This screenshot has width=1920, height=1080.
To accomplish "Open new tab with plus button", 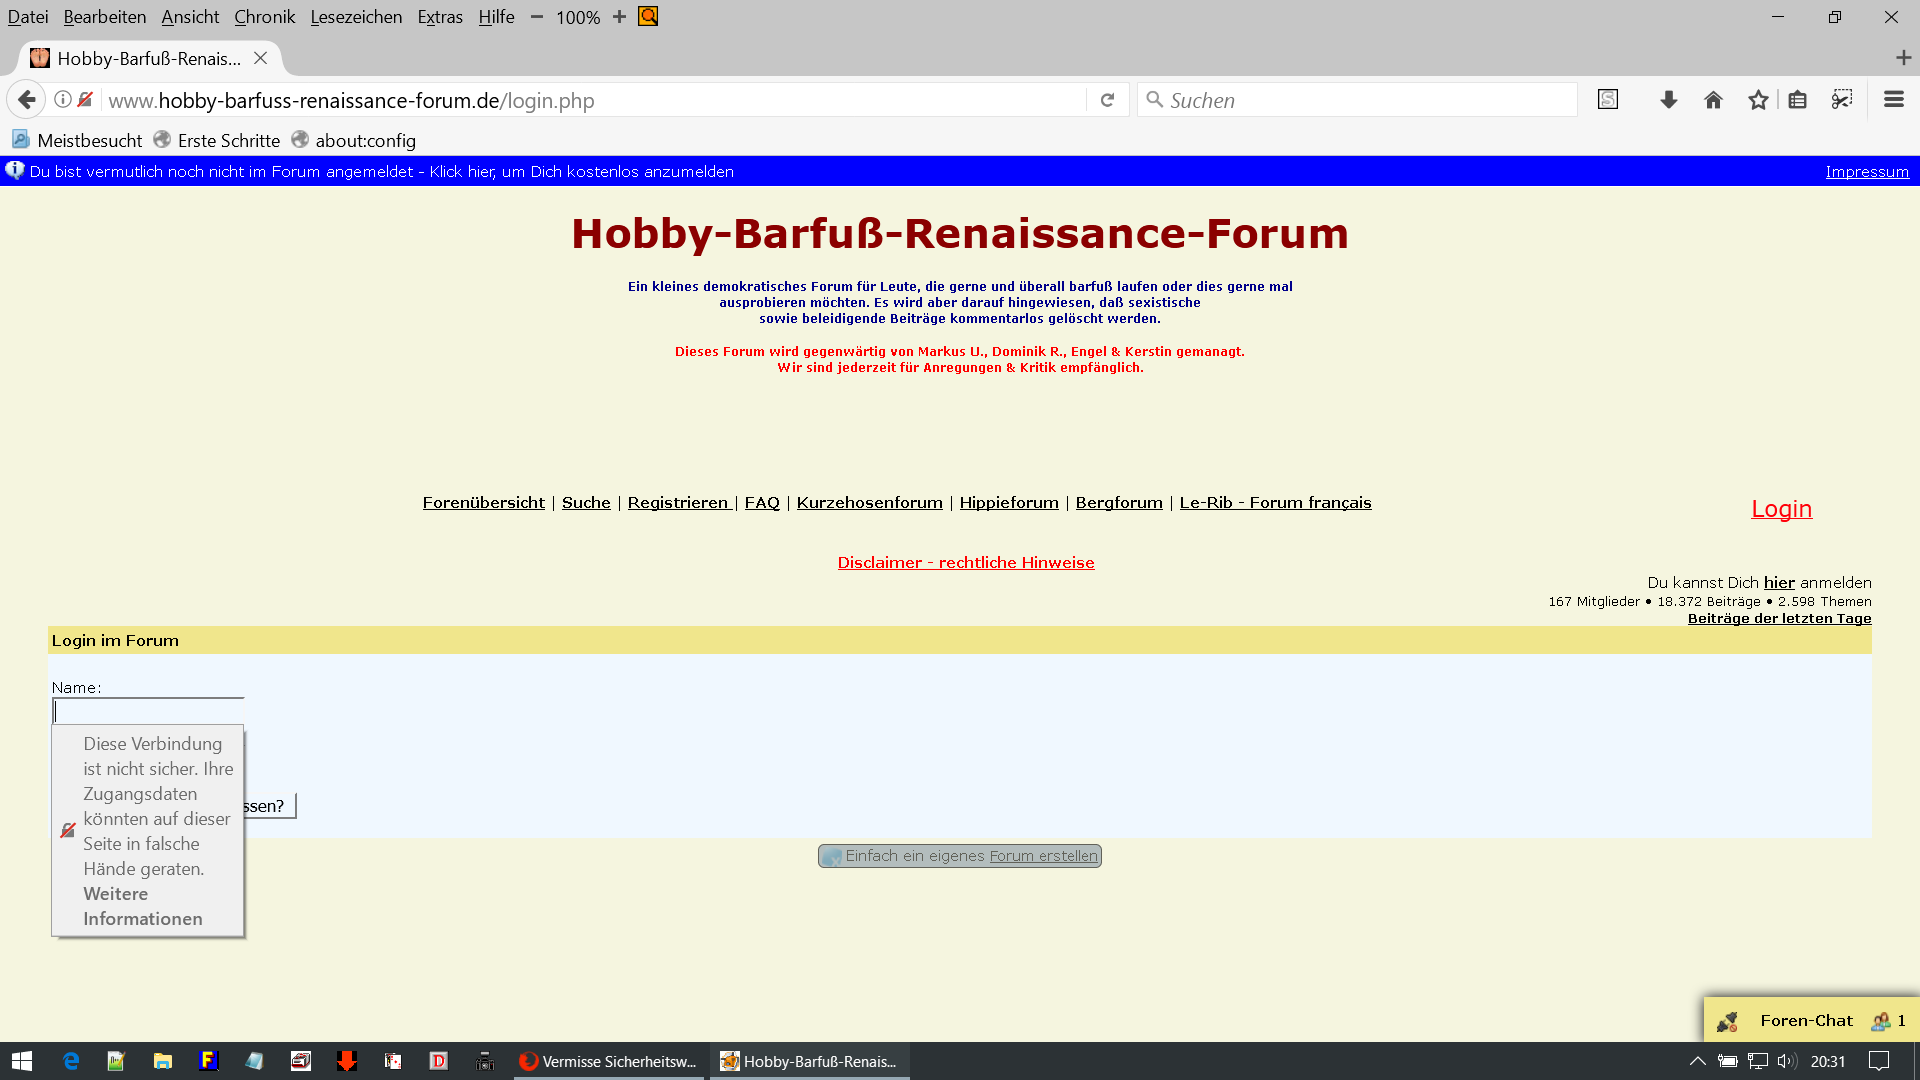I will [x=1903, y=58].
